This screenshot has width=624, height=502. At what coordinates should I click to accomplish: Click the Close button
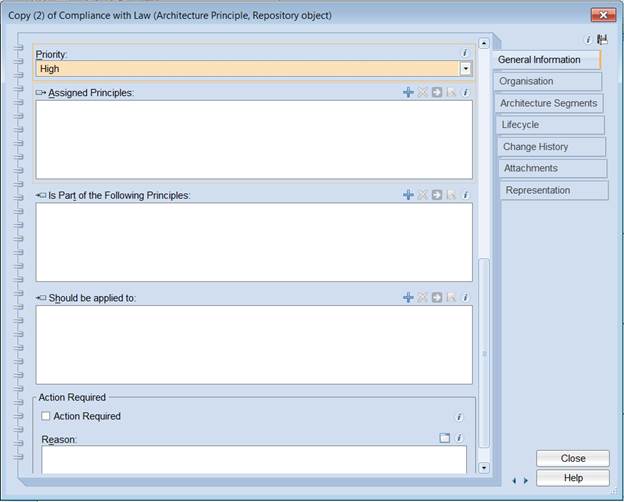(573, 458)
